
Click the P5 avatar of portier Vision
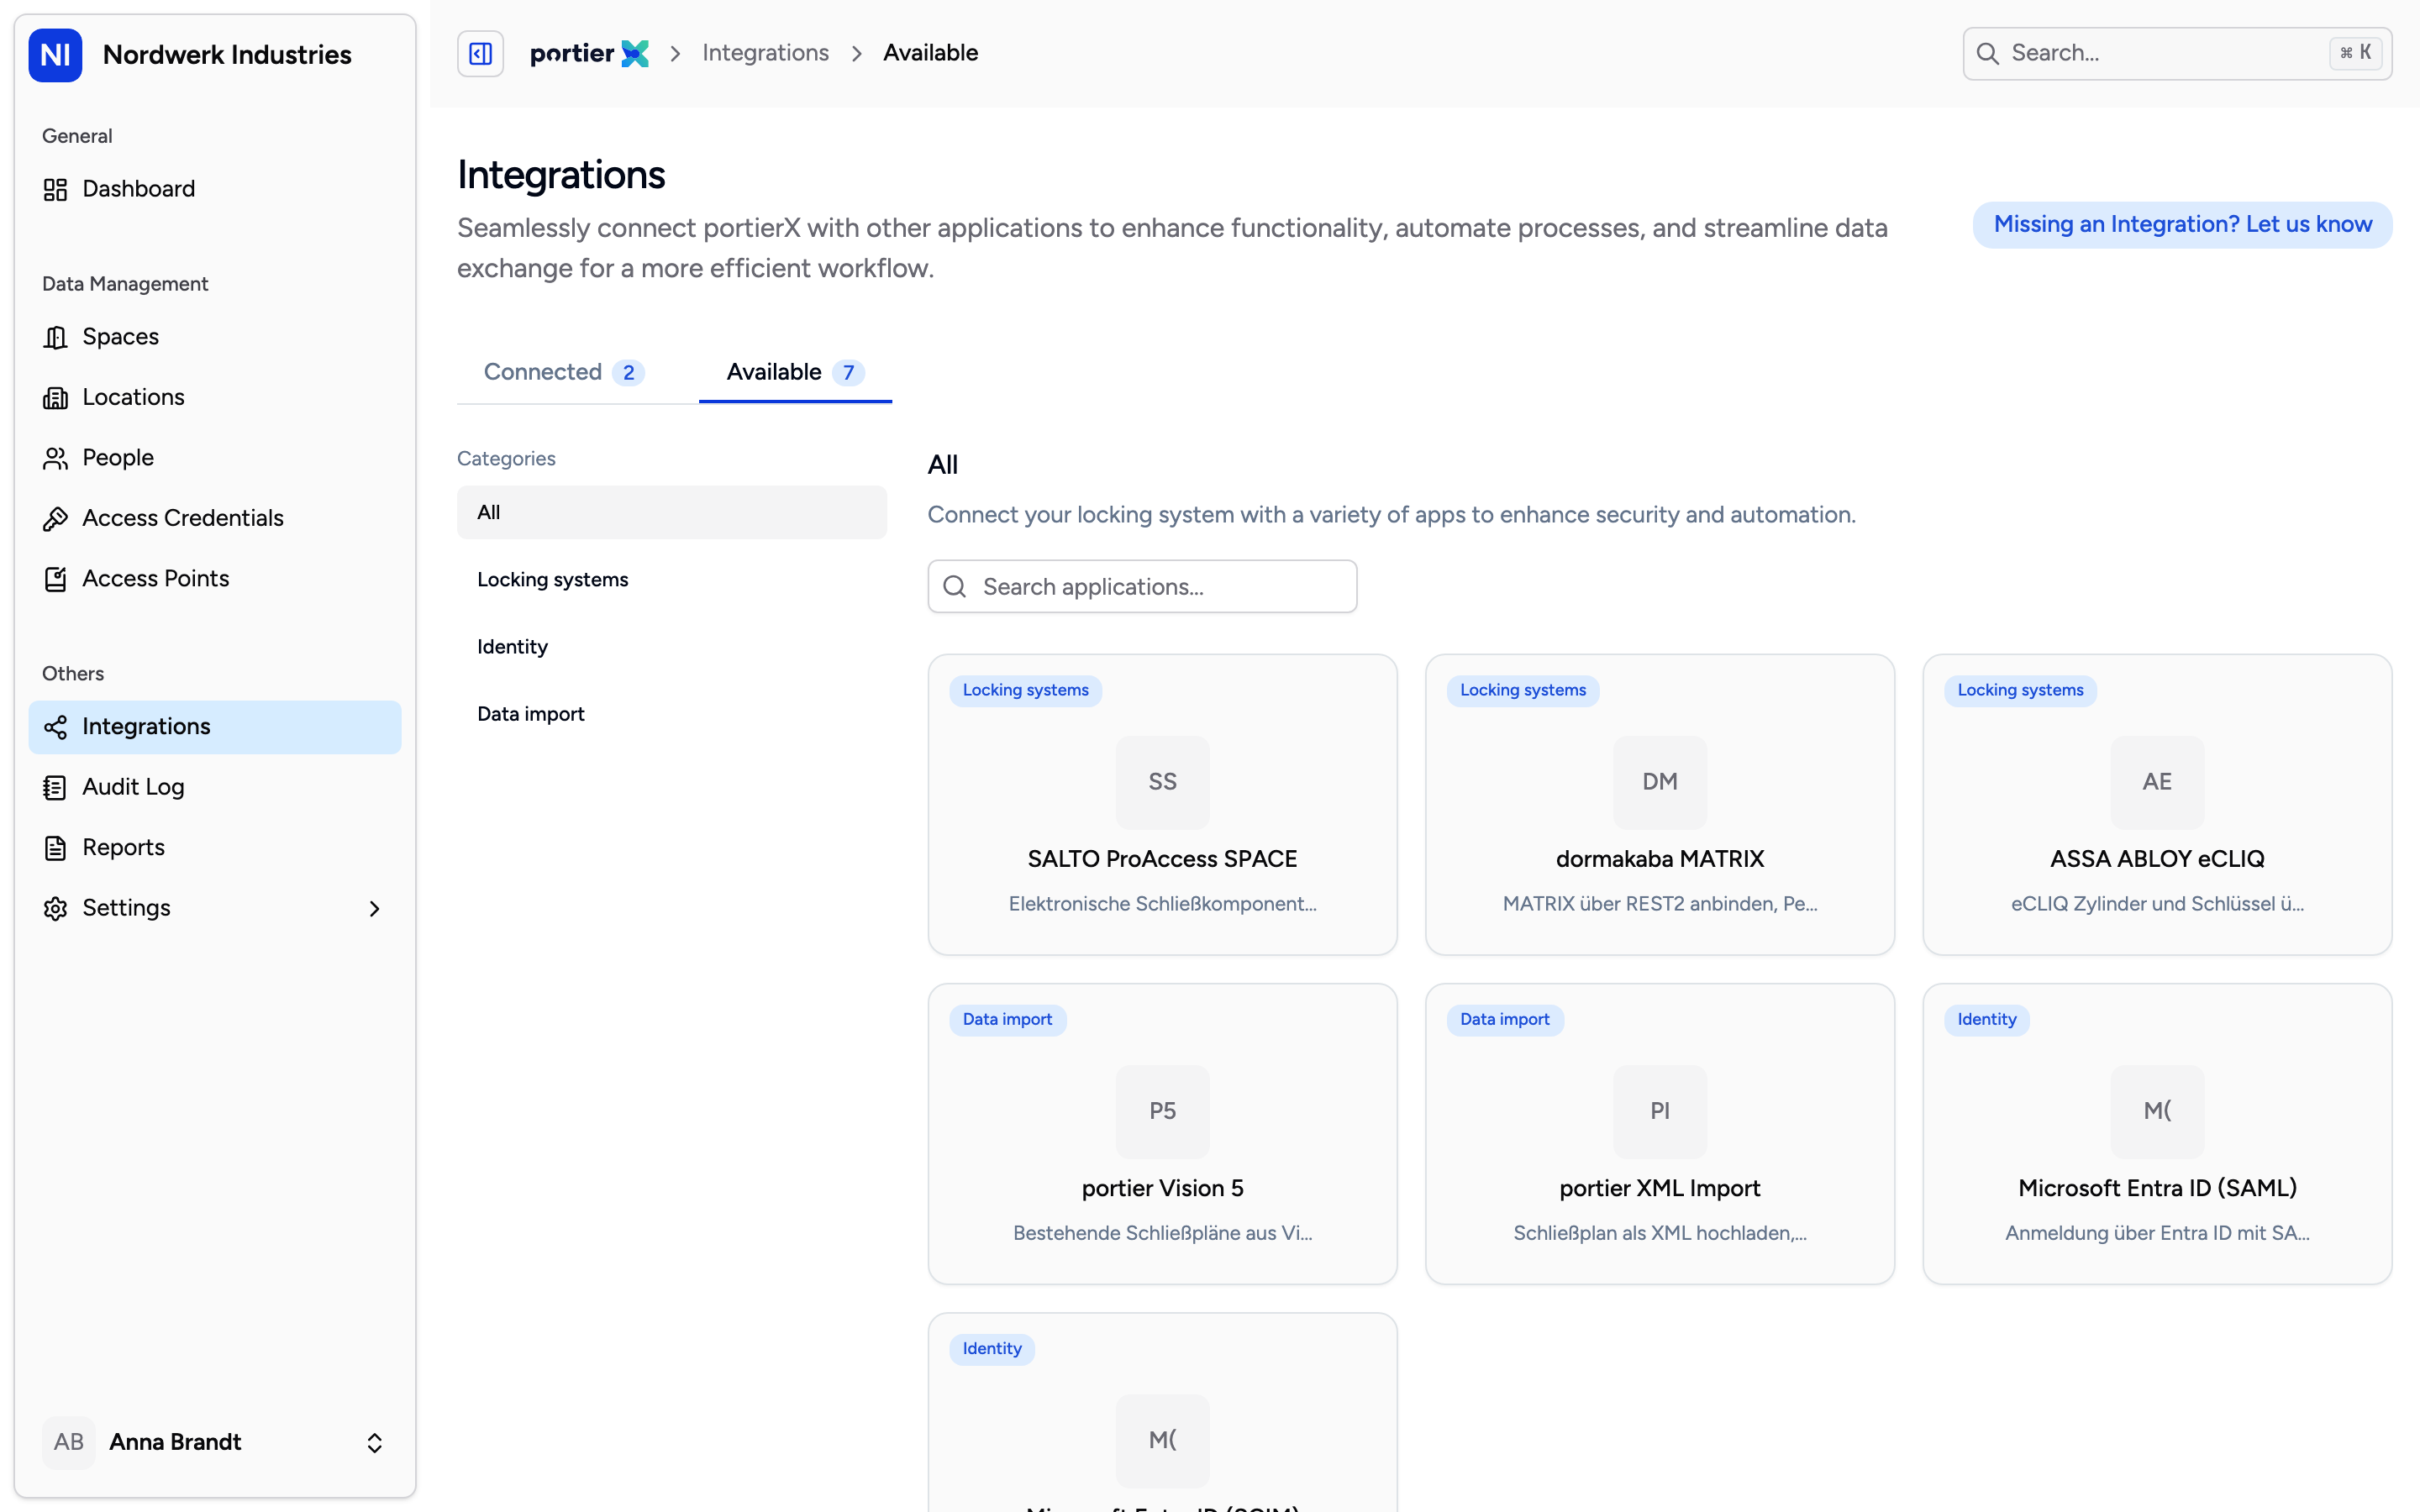point(1162,1111)
